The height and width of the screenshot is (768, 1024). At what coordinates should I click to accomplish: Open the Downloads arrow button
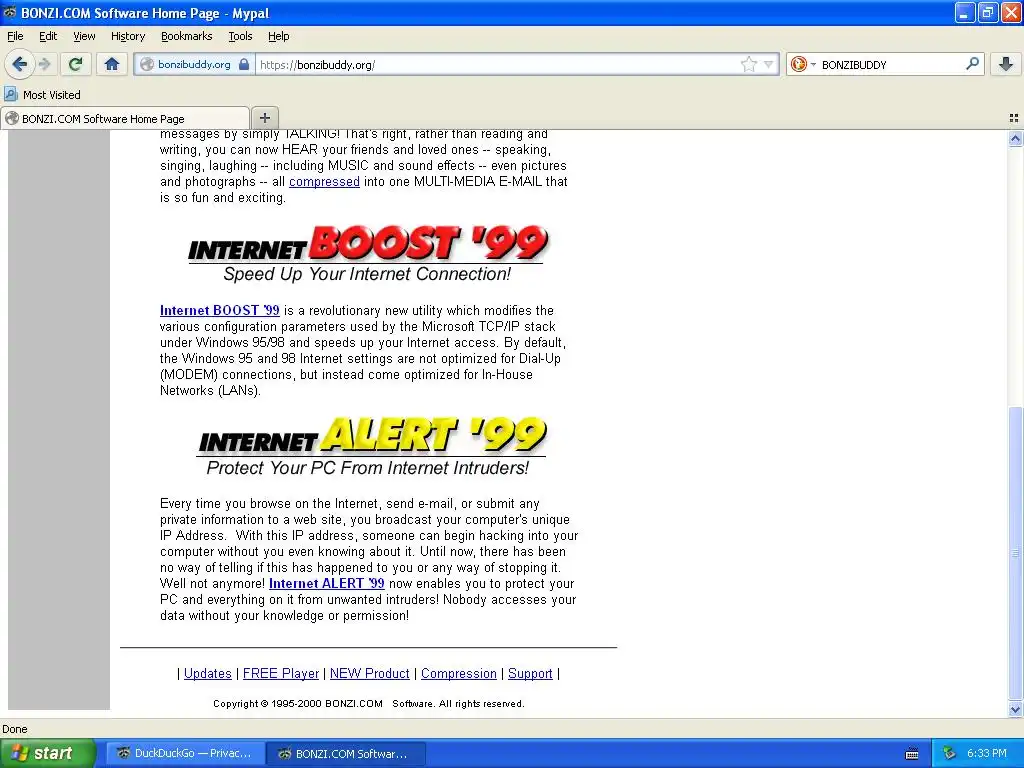coord(1006,64)
